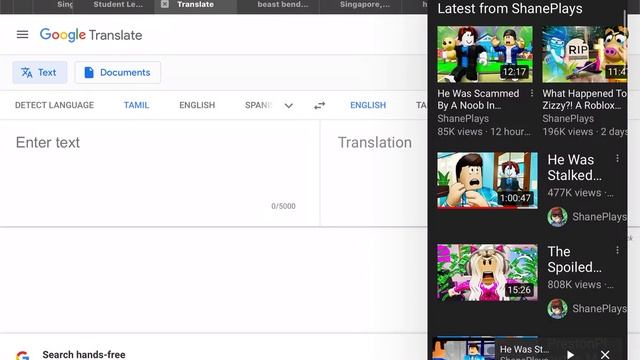Open He Was Scammed By A Noob title
This screenshot has width=640, height=360.
[x=478, y=100]
